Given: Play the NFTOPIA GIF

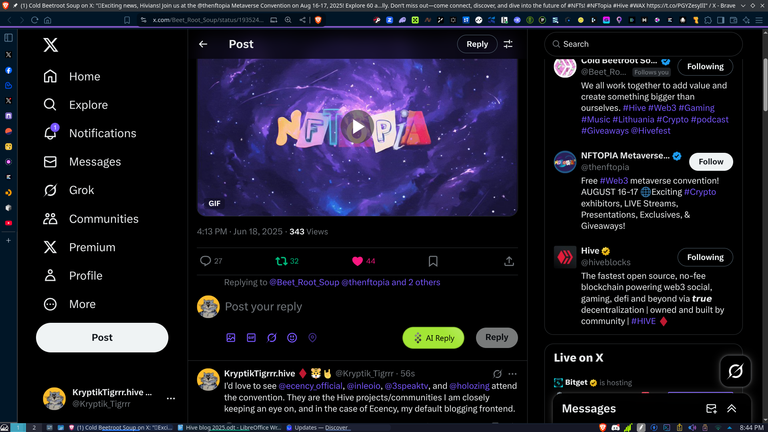Looking at the screenshot, I should point(357,127).
